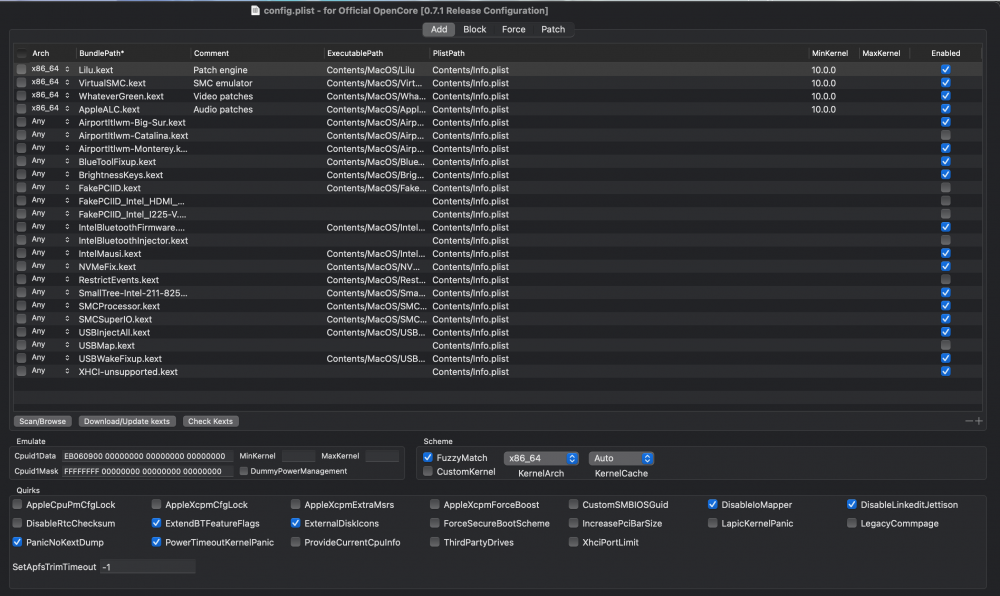Open Arch stepper for USBInjectAll.kext row
1000x596 pixels.
[67, 331]
